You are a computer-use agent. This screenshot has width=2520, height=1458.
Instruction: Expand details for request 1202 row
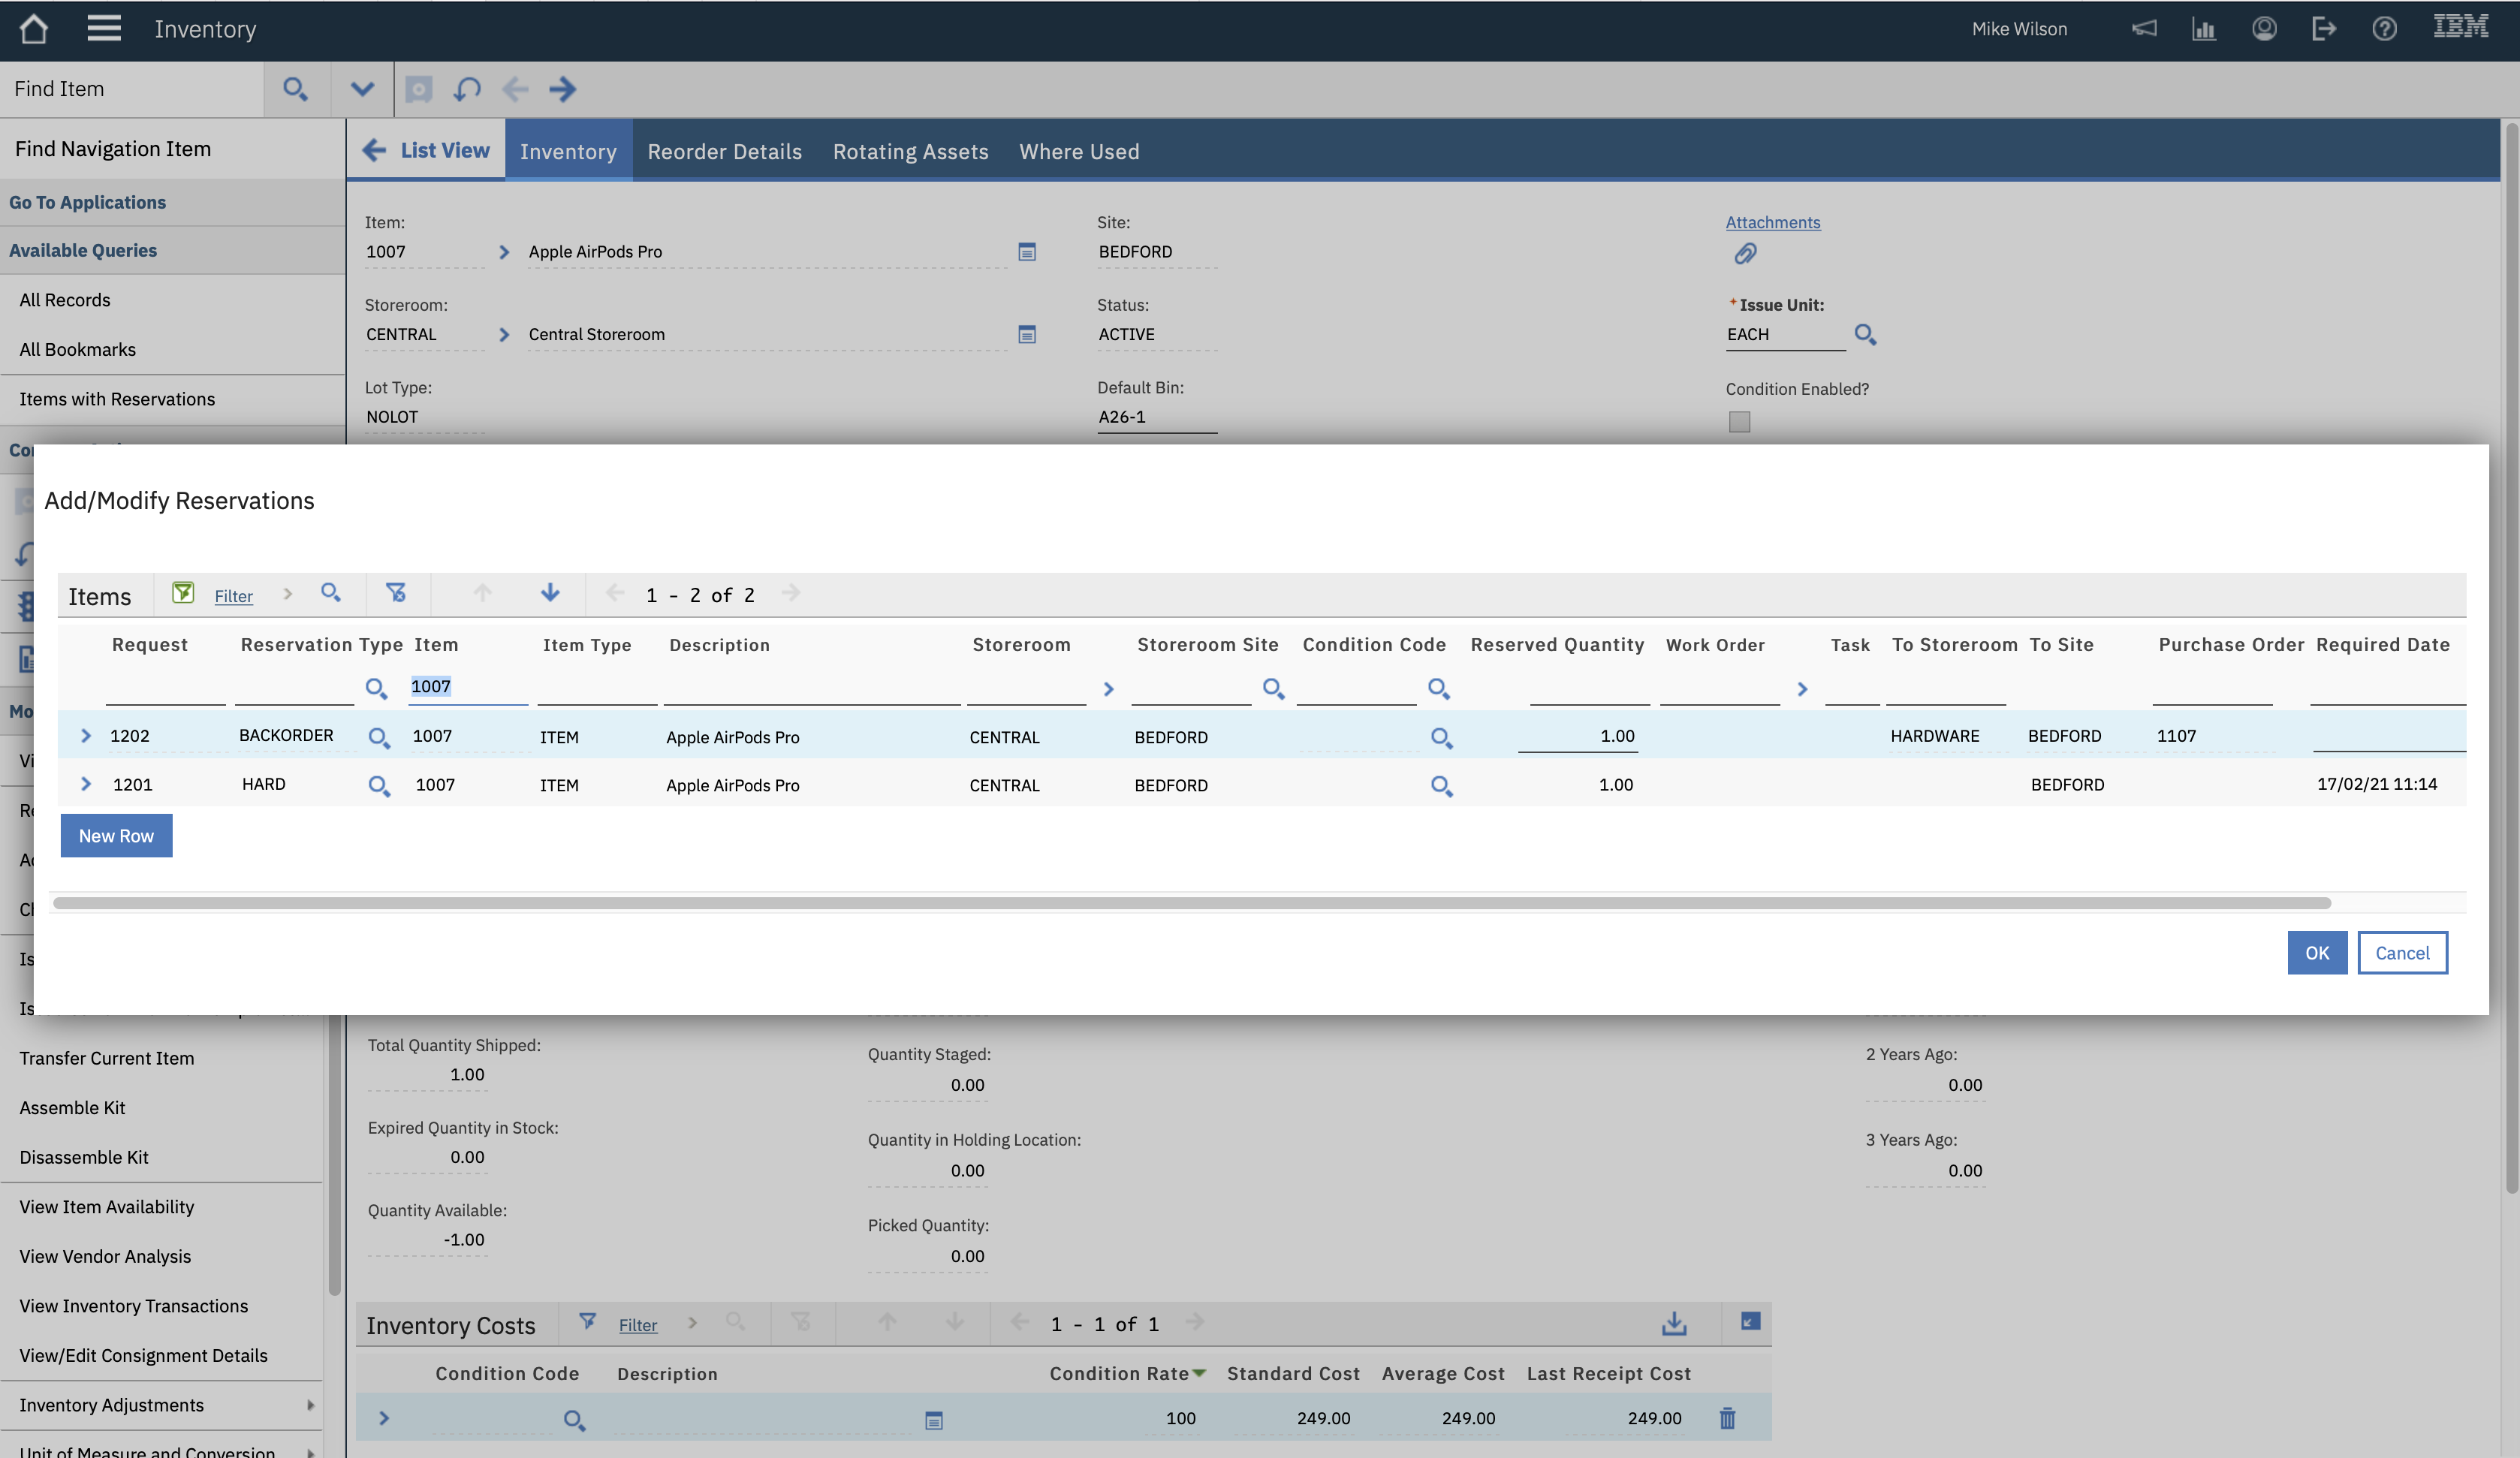pos(86,736)
